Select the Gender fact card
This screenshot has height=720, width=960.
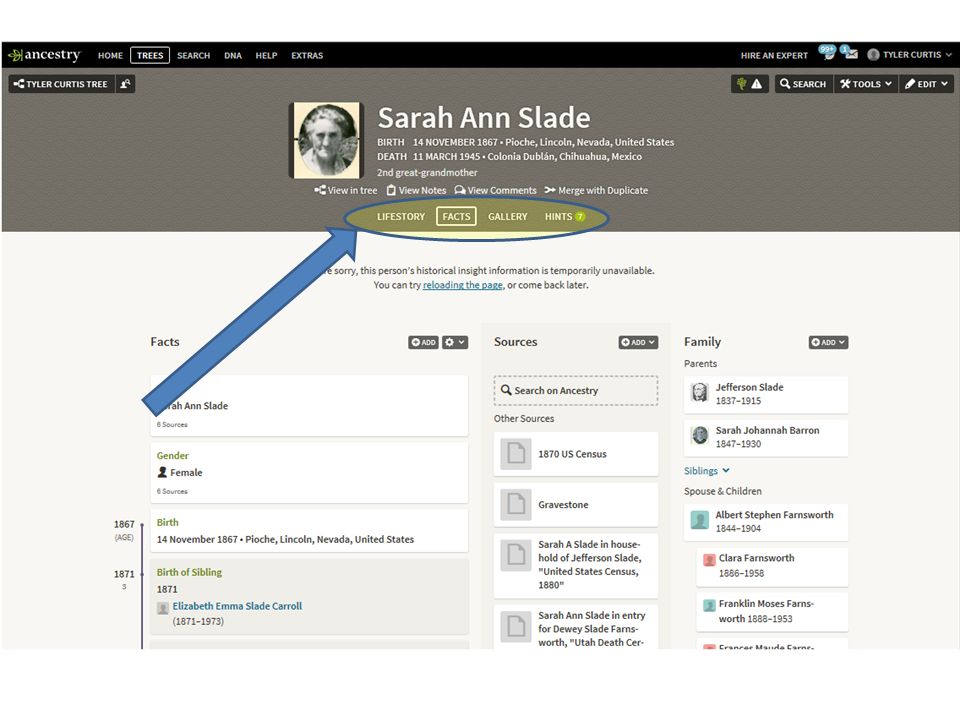(309, 473)
